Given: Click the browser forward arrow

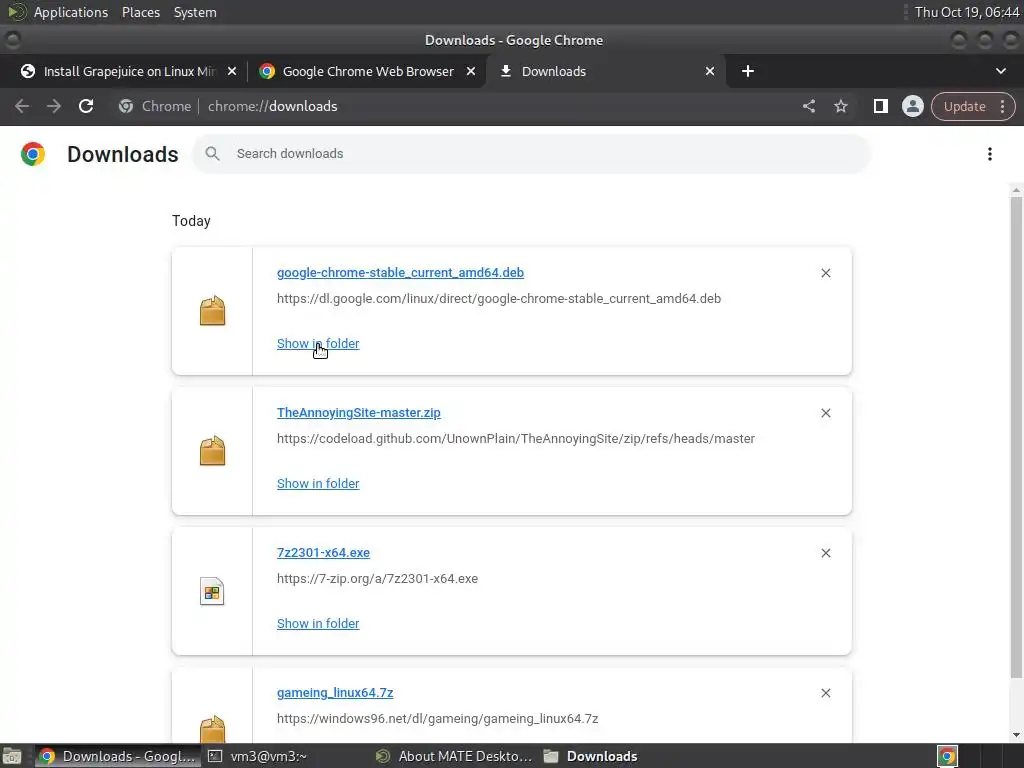Looking at the screenshot, I should pyautogui.click(x=54, y=106).
